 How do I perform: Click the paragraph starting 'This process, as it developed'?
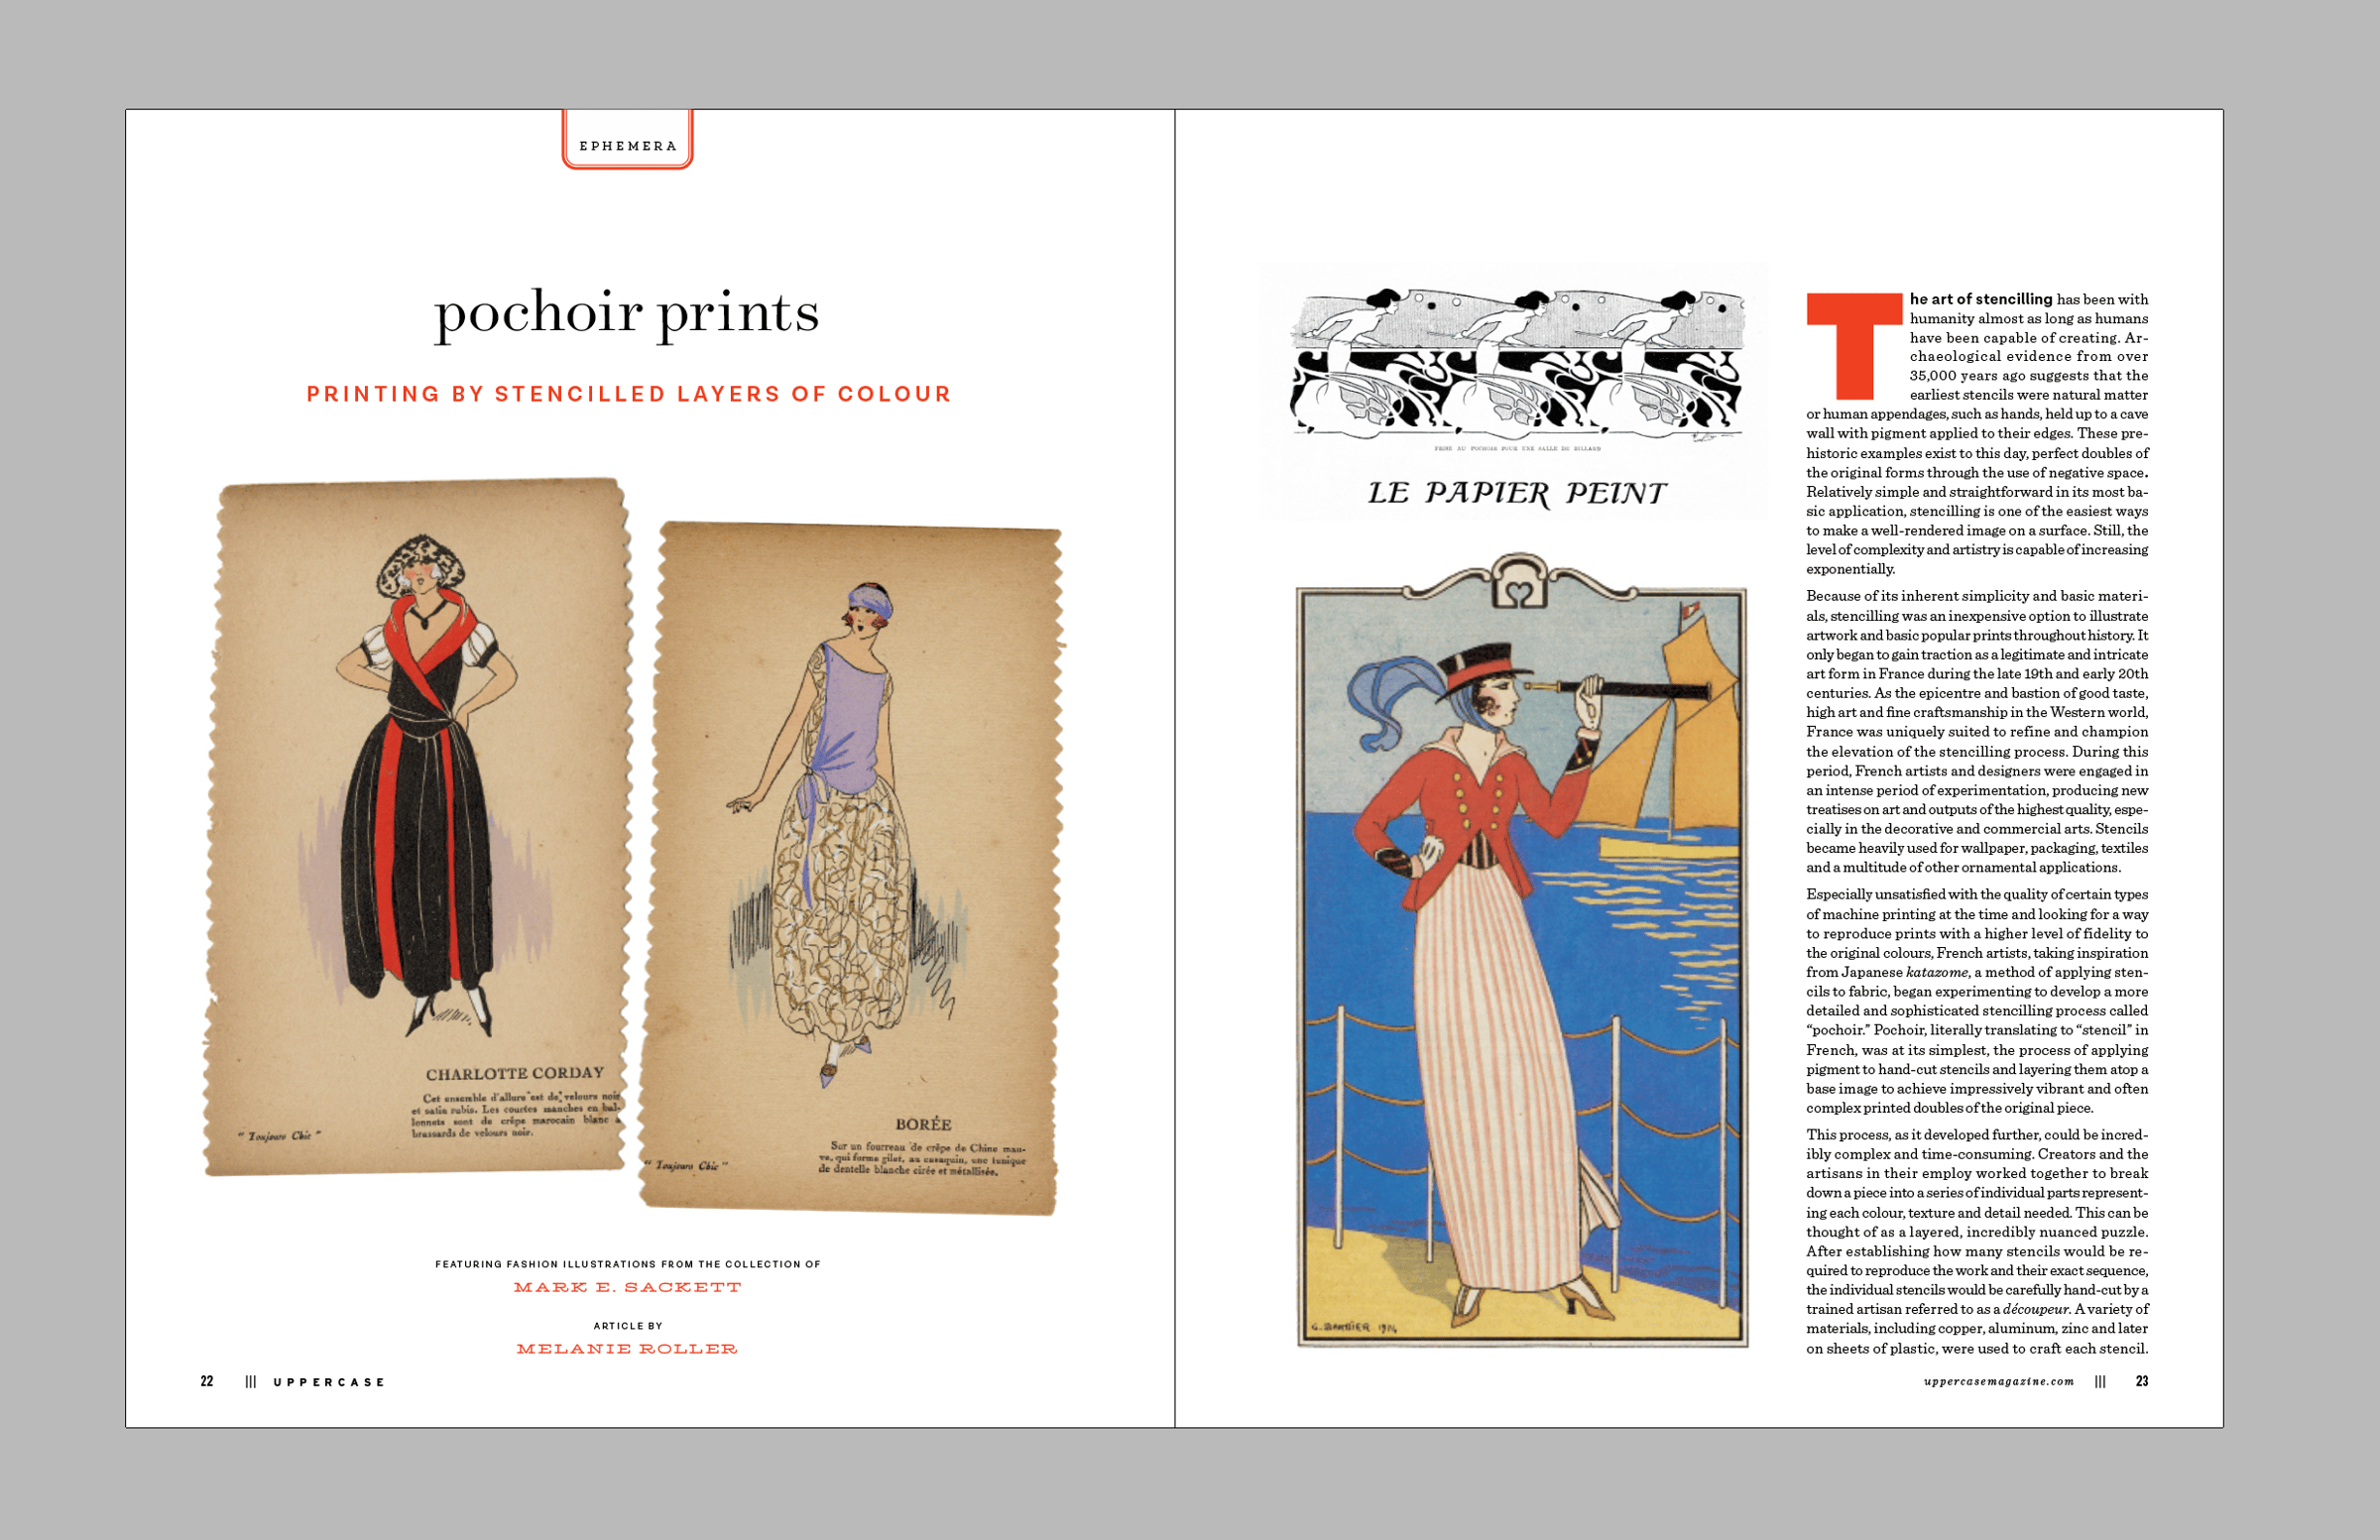[x=1977, y=1241]
